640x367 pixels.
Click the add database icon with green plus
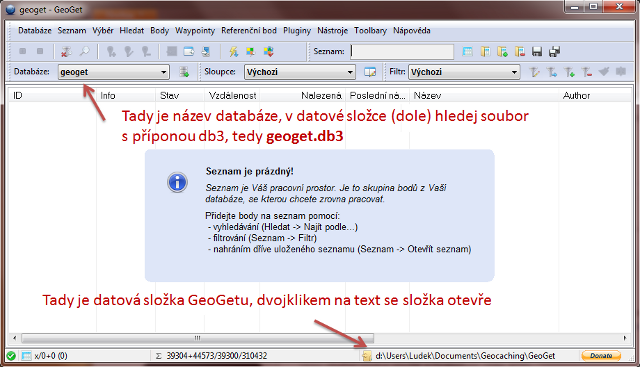point(184,72)
